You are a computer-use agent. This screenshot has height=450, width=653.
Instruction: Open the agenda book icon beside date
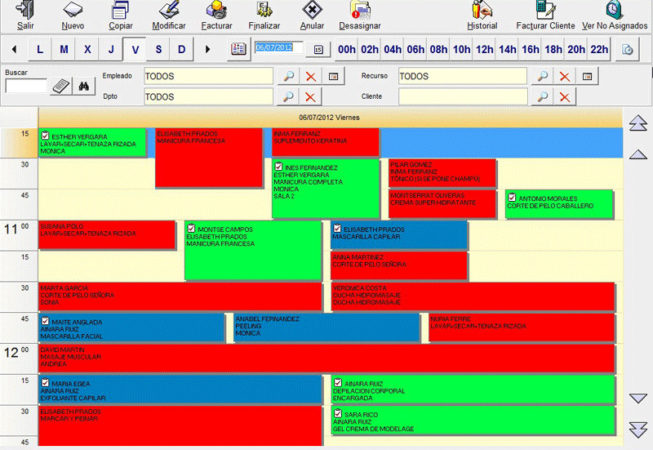coord(239,49)
